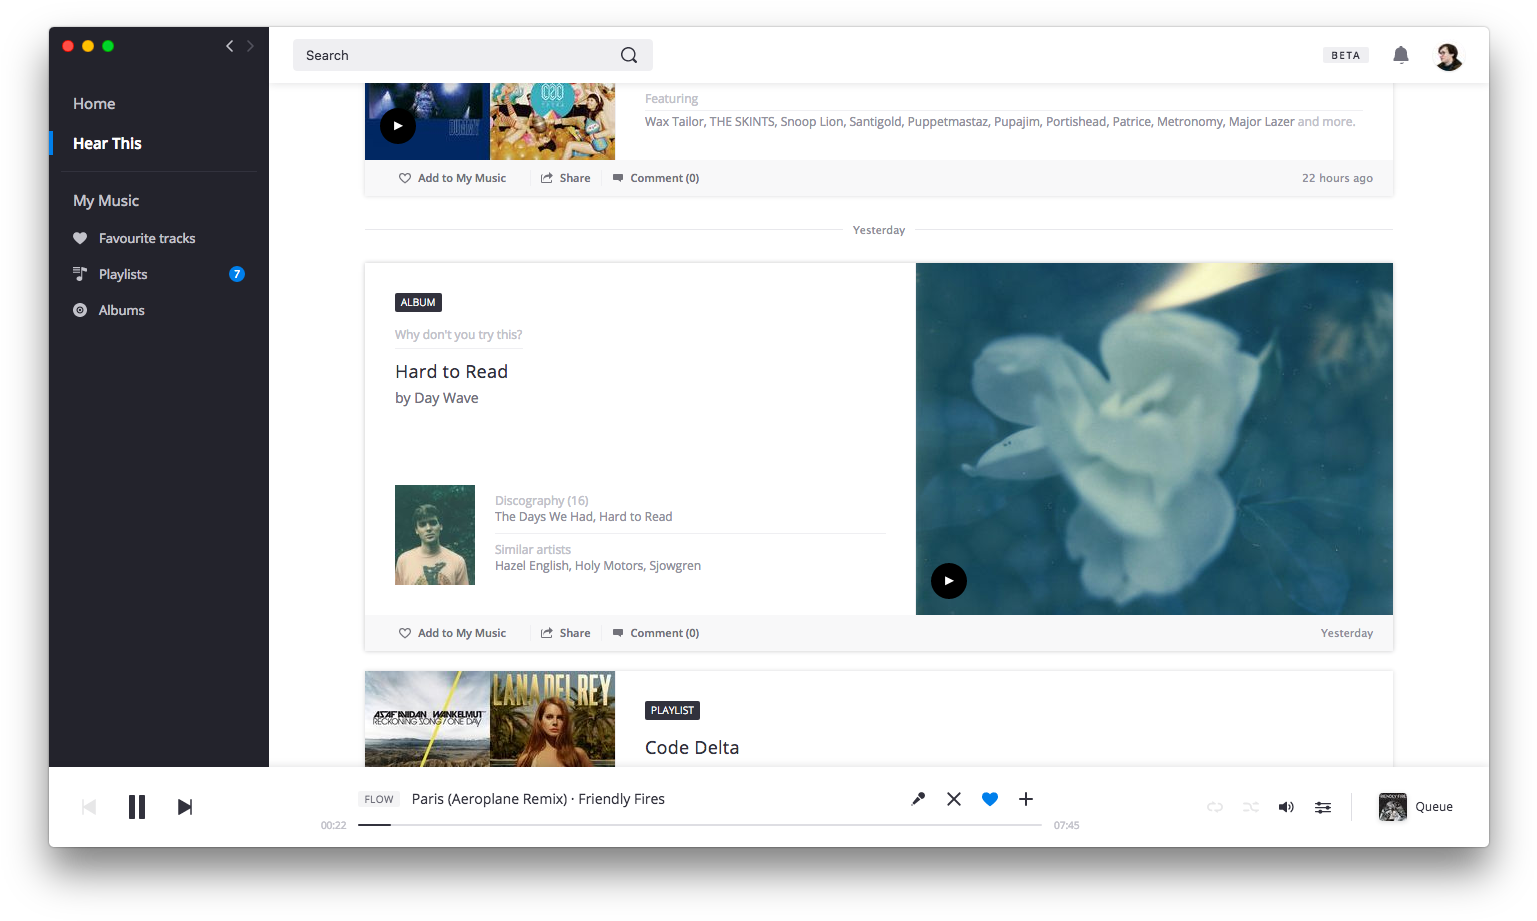This screenshot has height=921, width=1537.
Task: Open Lana Del Rey cover thumbnail
Action: (x=552, y=719)
